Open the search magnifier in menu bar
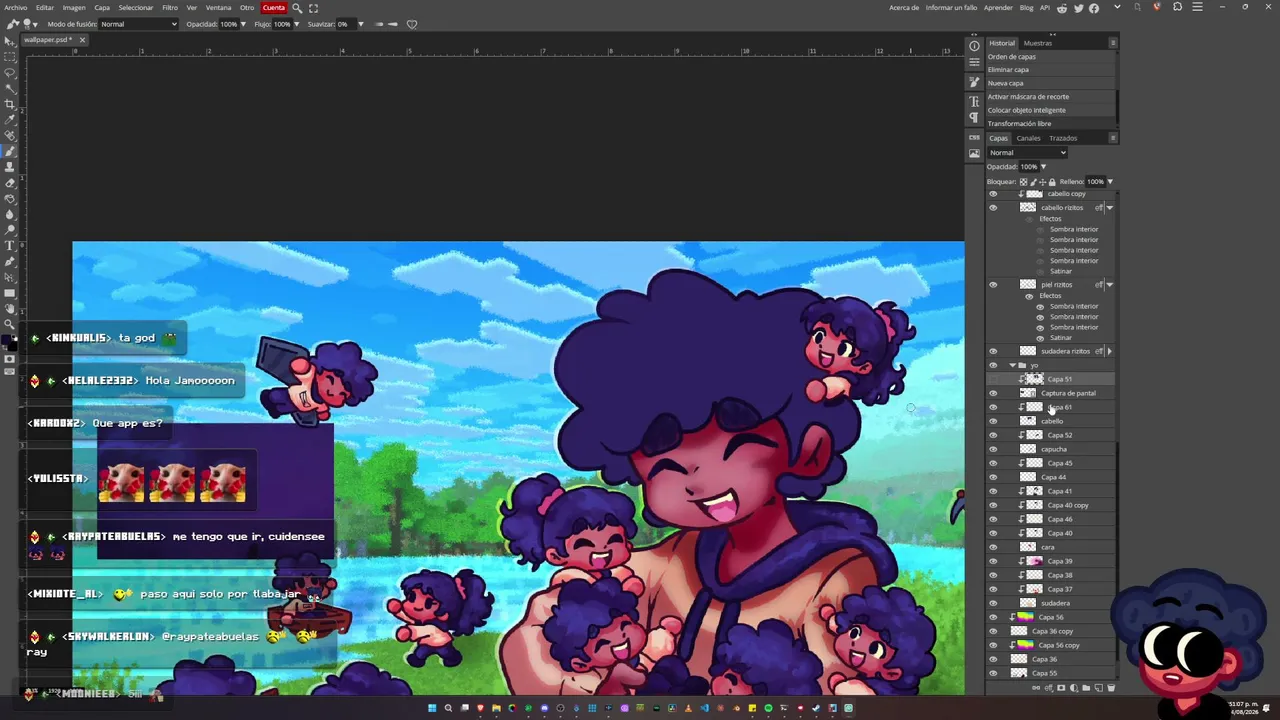This screenshot has width=1280, height=720. click(x=297, y=8)
